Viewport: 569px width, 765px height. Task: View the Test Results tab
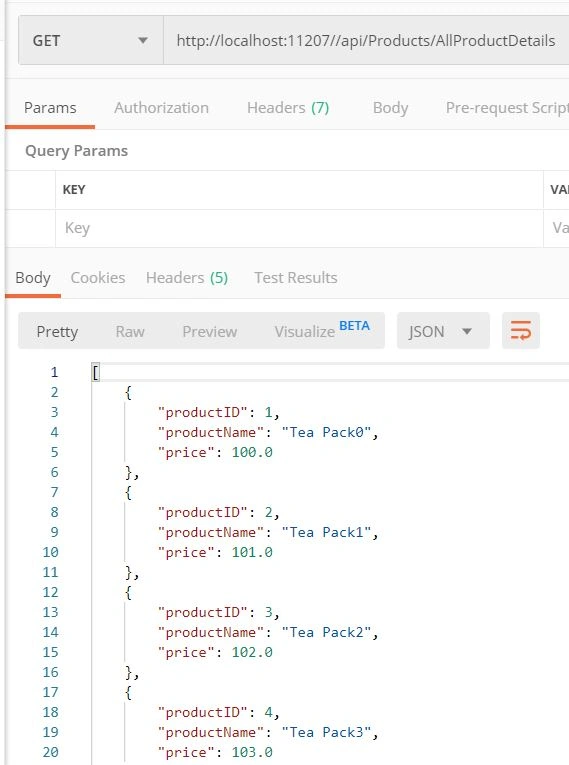[296, 278]
